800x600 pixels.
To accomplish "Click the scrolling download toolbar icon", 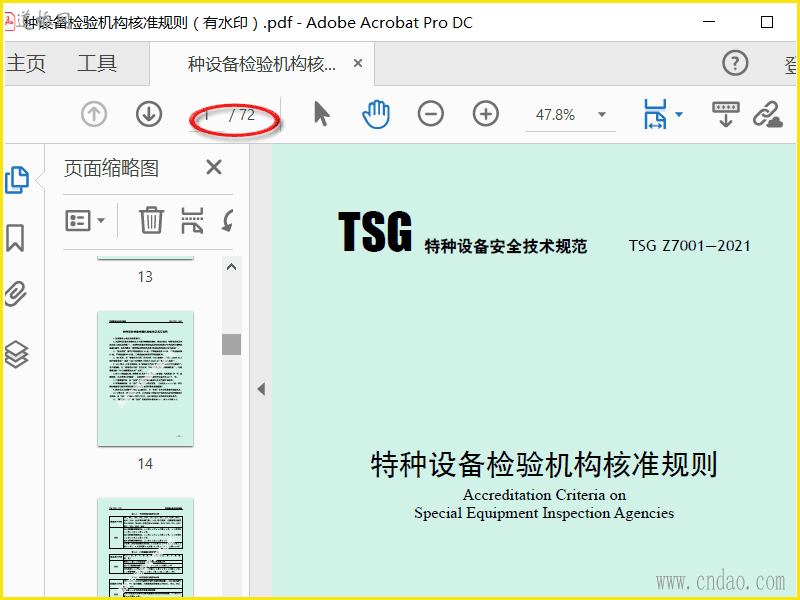I will 726,114.
